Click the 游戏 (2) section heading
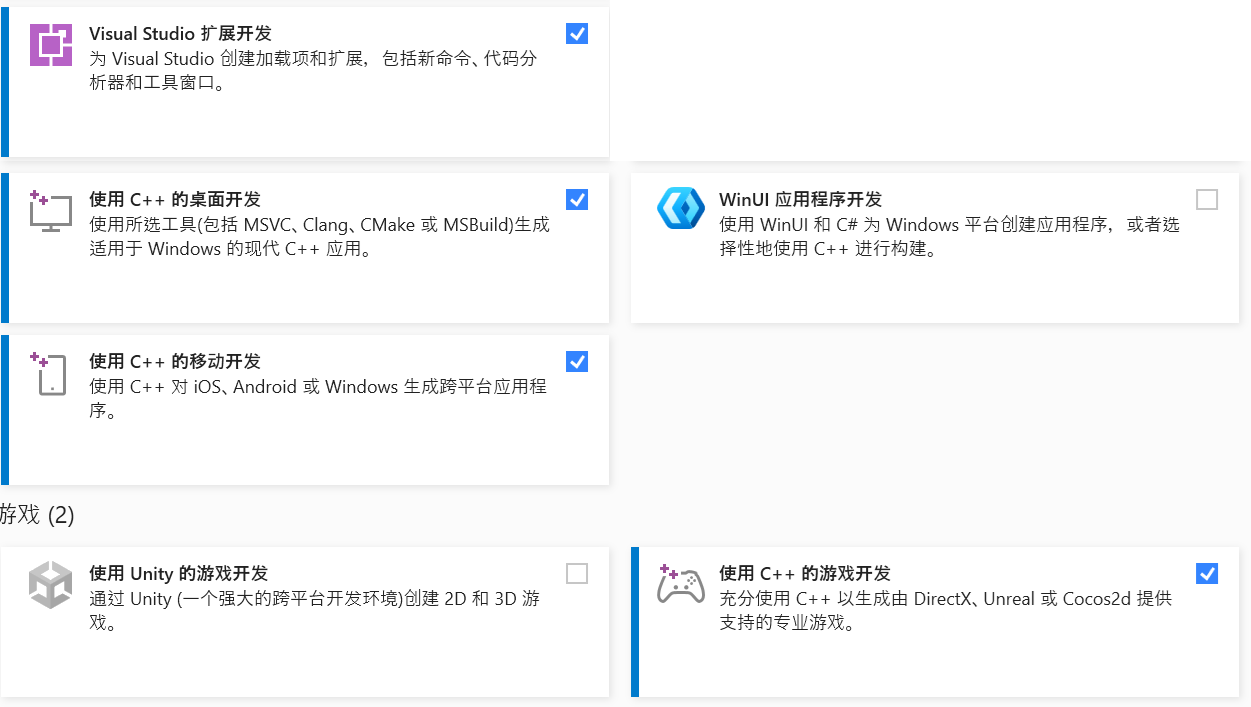Viewport: 1251px width, 707px height. click(37, 515)
